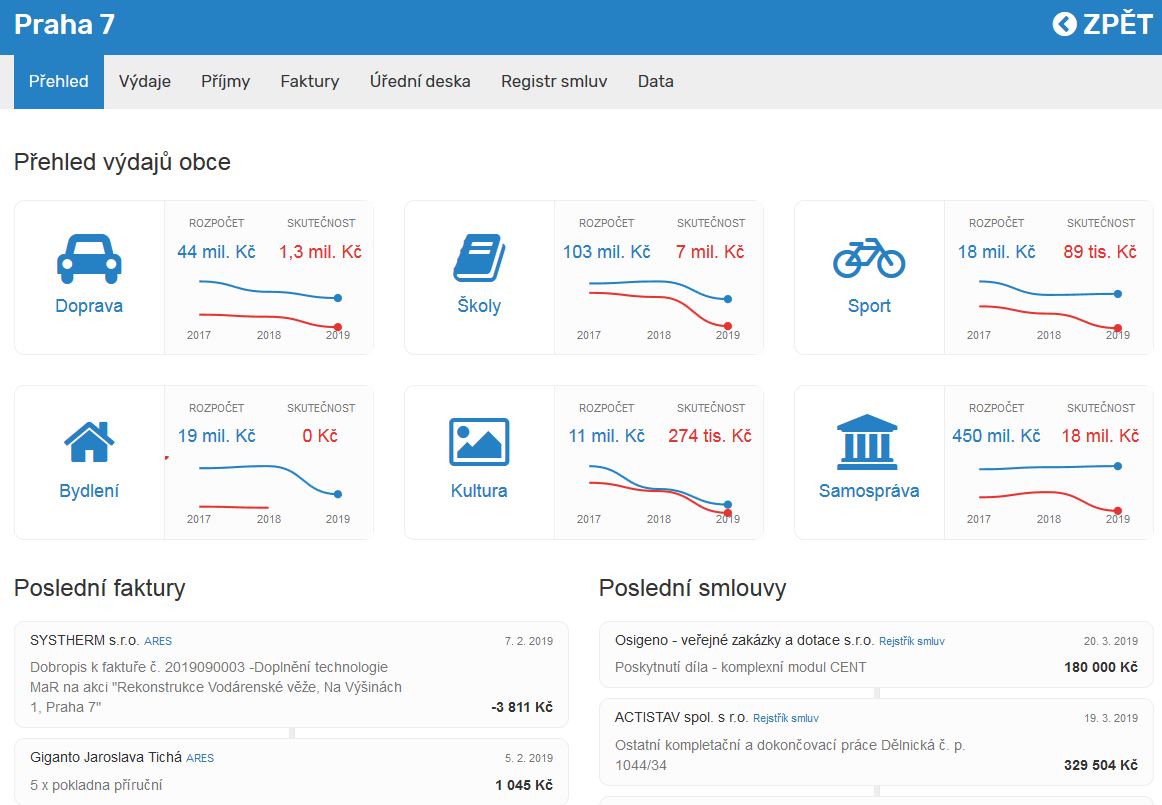
Task: Open Rejstřík smluv link for Osigeno
Action: click(911, 641)
